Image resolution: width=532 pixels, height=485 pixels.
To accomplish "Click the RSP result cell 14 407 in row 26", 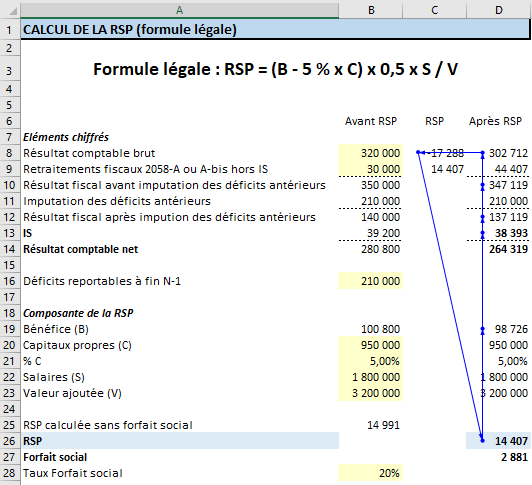I will (x=498, y=441).
